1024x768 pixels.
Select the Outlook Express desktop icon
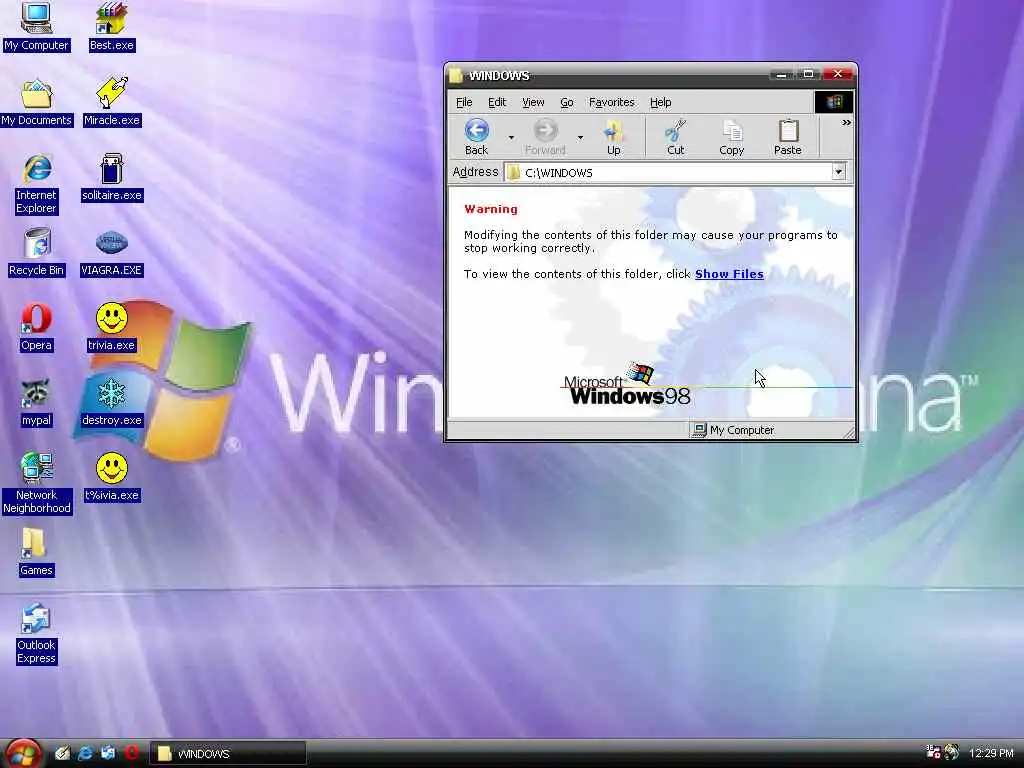coord(36,633)
